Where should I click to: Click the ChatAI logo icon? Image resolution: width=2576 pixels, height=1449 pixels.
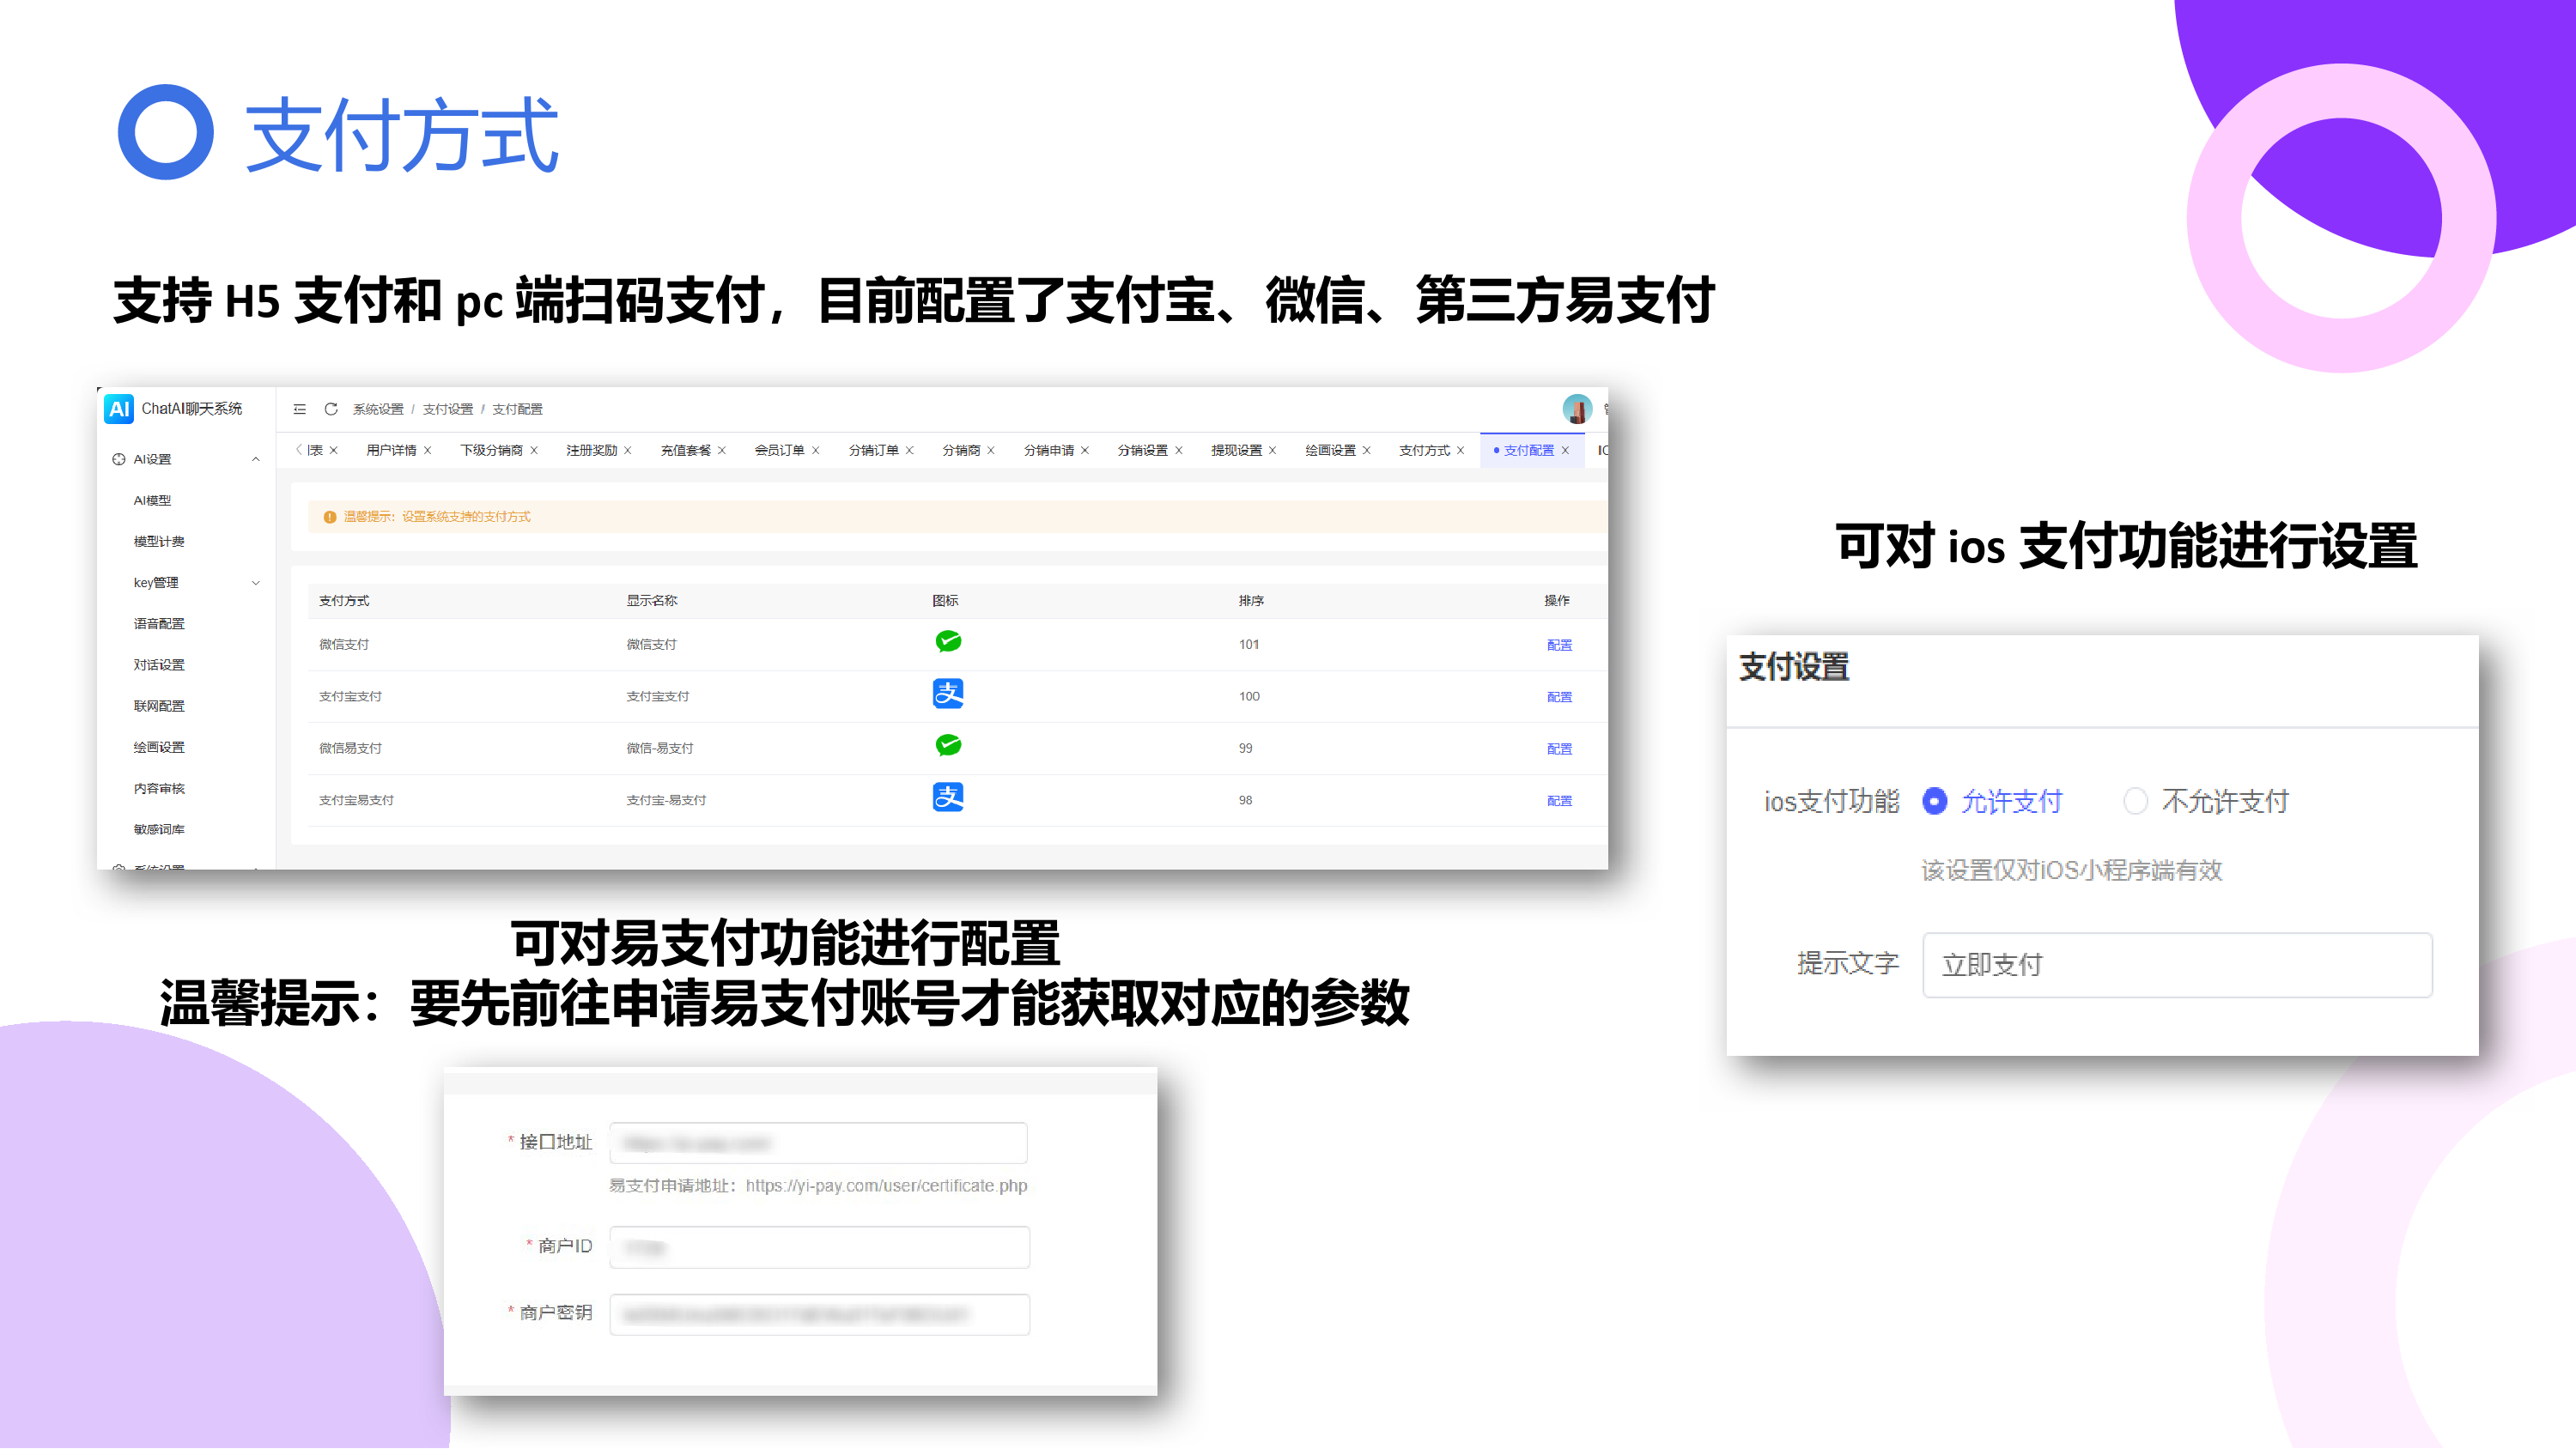tap(119, 408)
